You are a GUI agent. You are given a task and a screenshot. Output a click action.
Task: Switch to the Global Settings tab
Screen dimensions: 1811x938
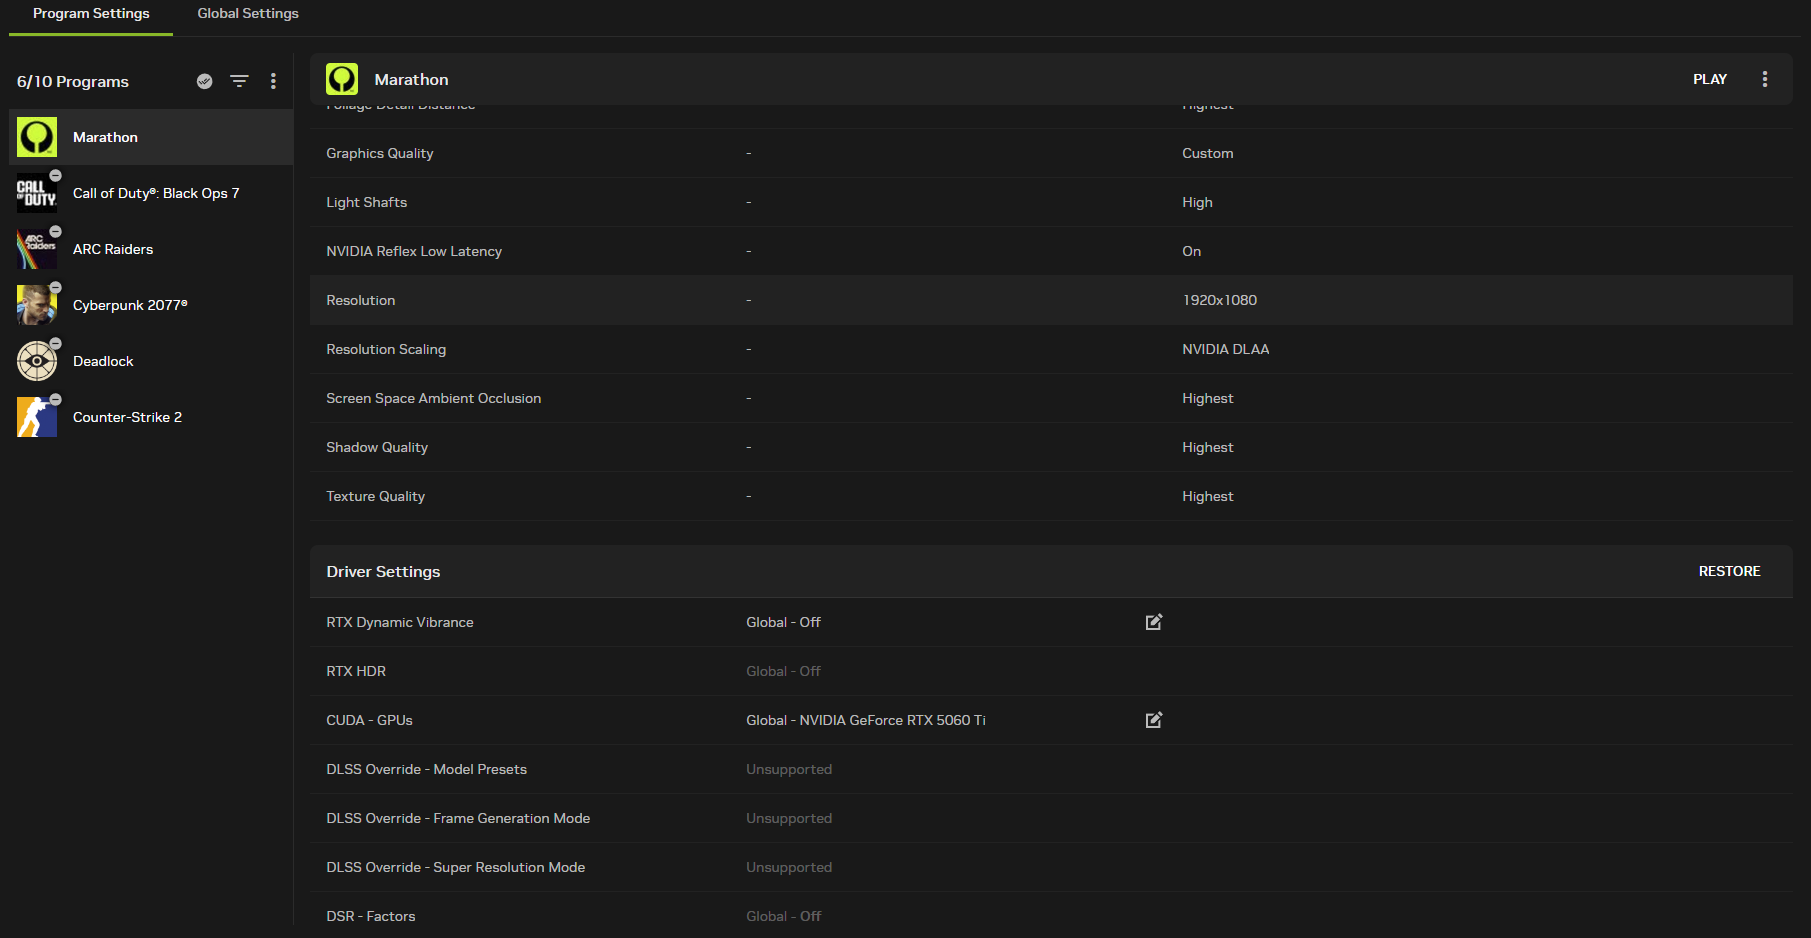[x=248, y=14]
